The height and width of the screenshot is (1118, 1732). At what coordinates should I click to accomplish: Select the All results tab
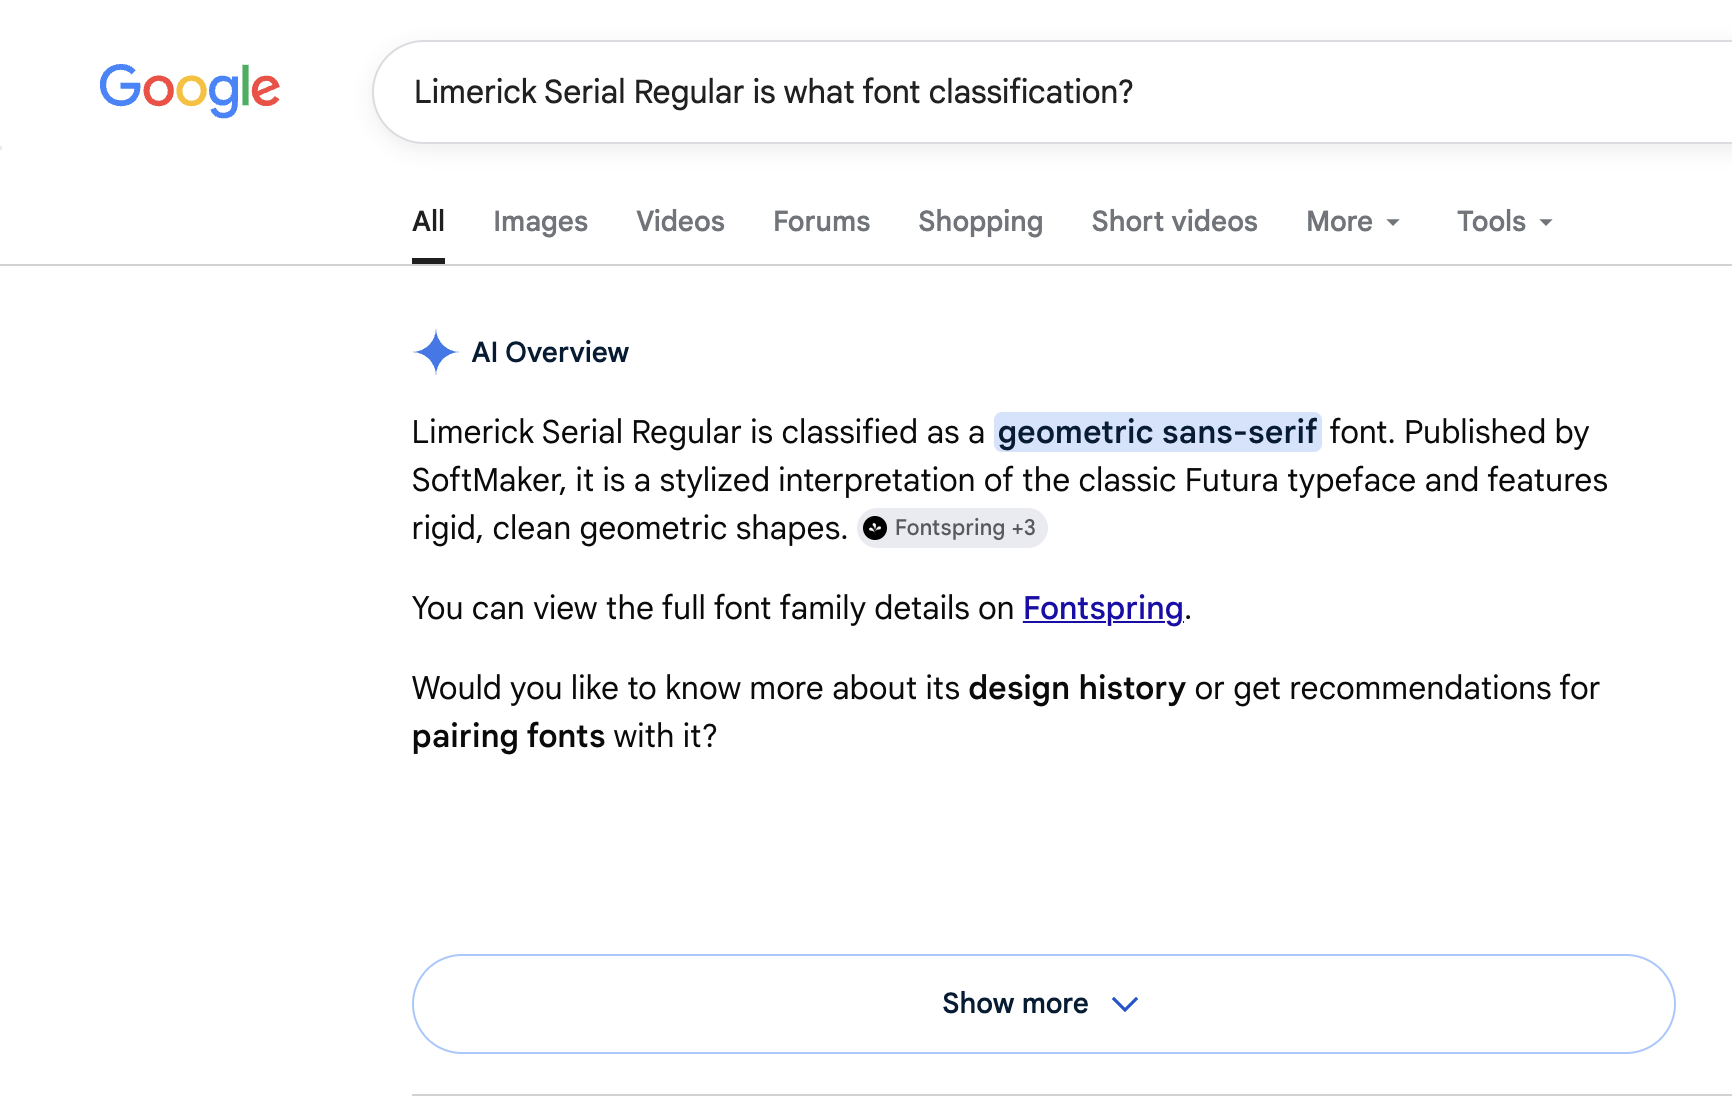tap(428, 221)
